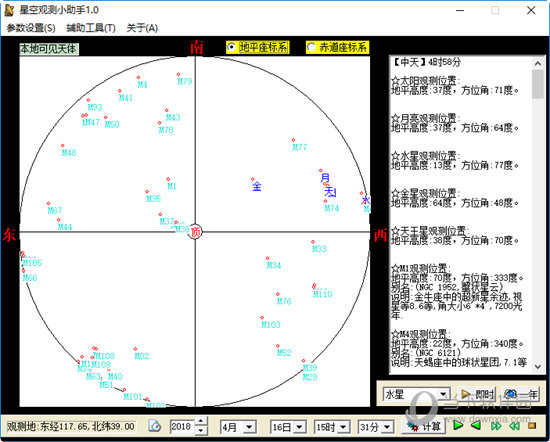
Task: Click the clock icon beside observation location
Action: point(154,426)
